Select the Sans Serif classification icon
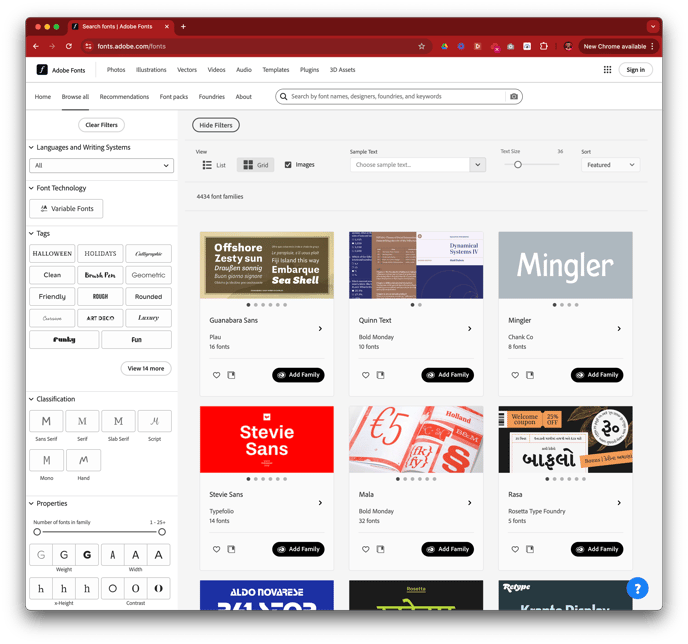 [46, 422]
